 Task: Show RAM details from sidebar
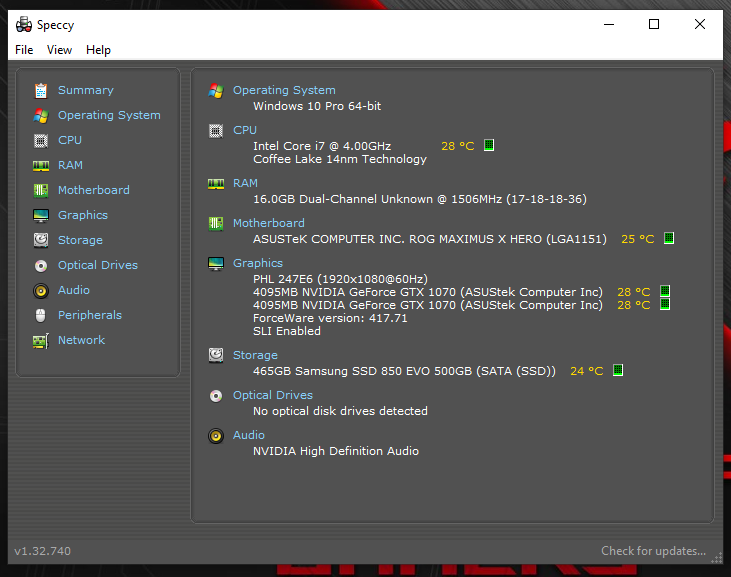pos(70,165)
